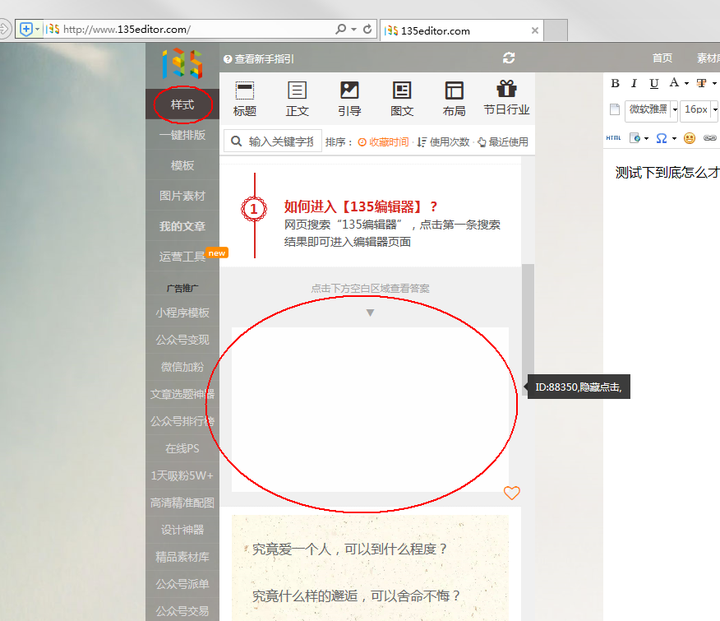Open the 图文 style category
This screenshot has height=621, width=720.
tap(402, 99)
